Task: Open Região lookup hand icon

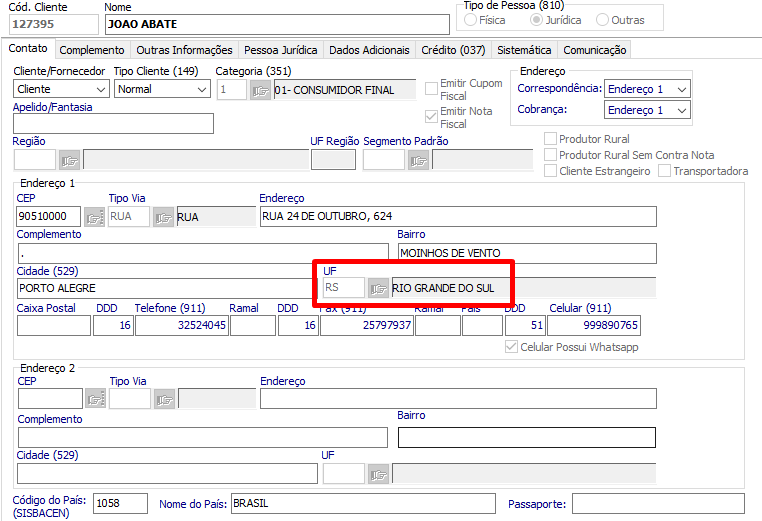Action: [x=69, y=160]
